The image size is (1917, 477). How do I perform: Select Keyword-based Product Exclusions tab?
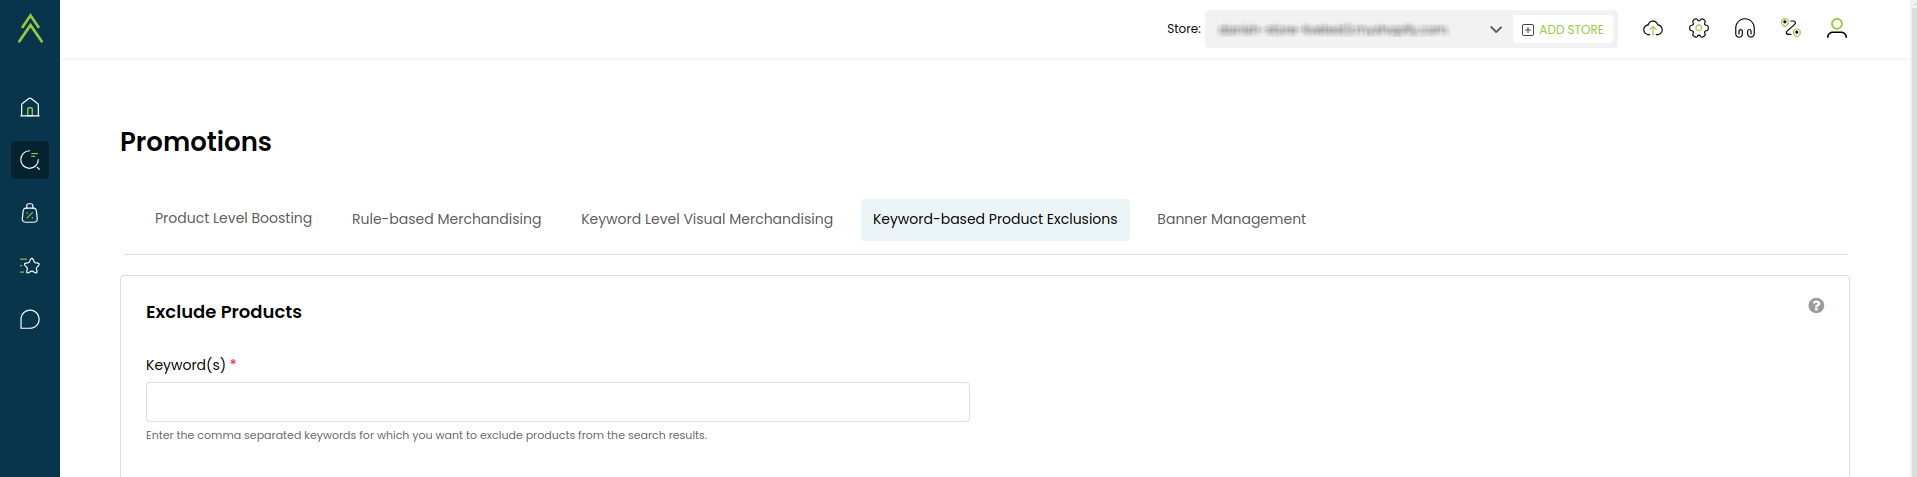995,219
